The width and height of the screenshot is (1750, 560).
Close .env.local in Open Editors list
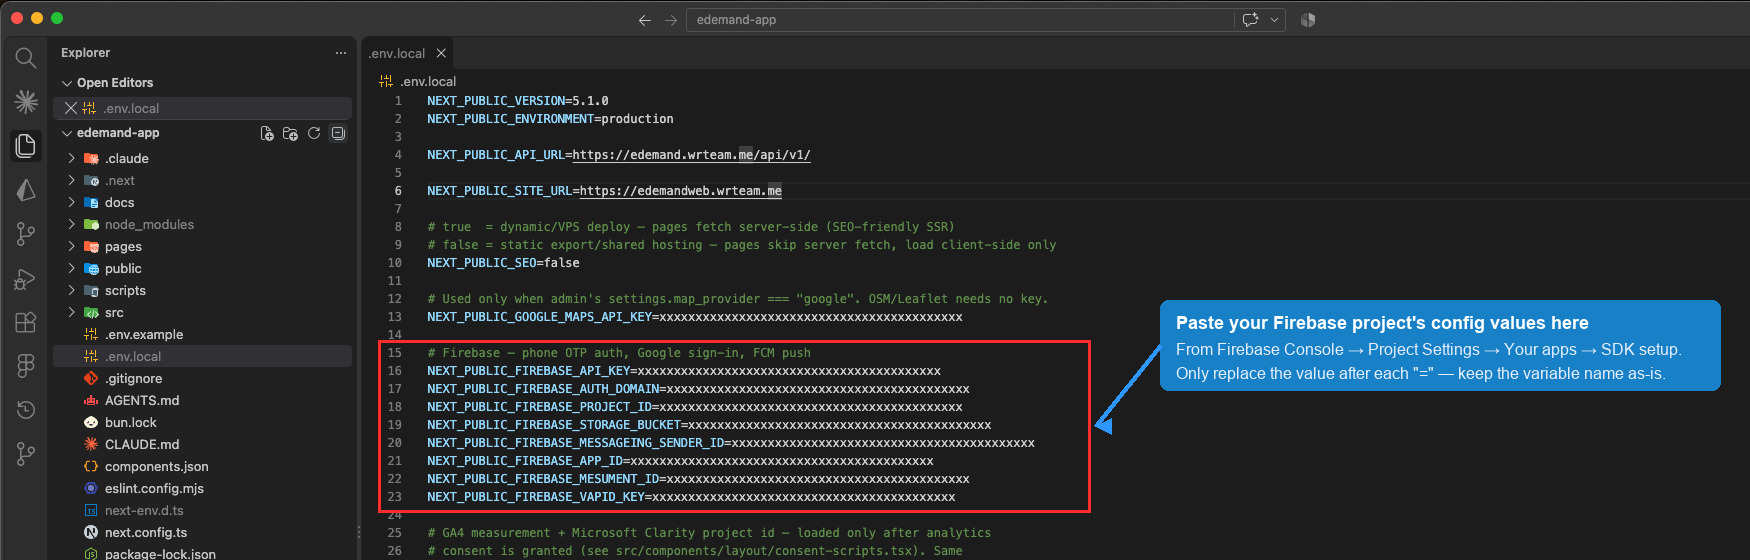71,108
